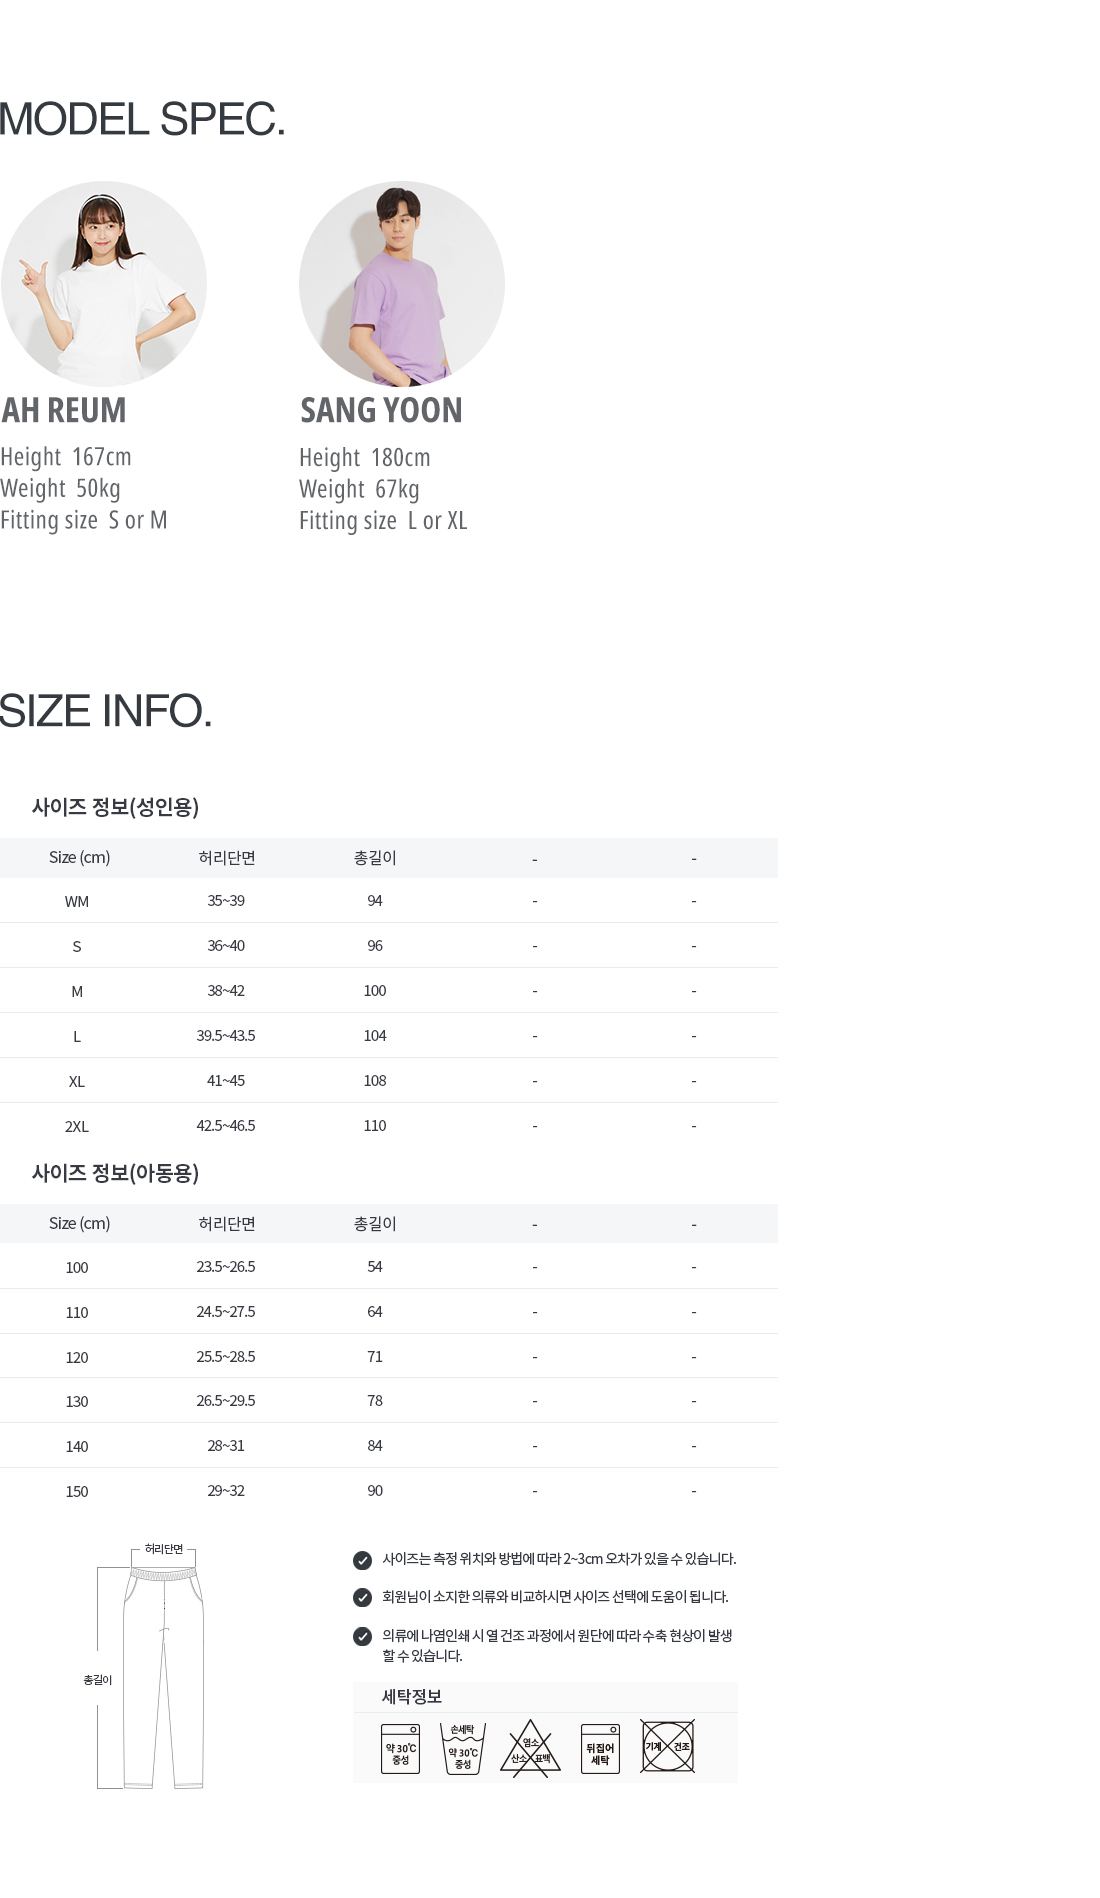Click the 세탁정보 laundry info heading

pyautogui.click(x=412, y=1697)
